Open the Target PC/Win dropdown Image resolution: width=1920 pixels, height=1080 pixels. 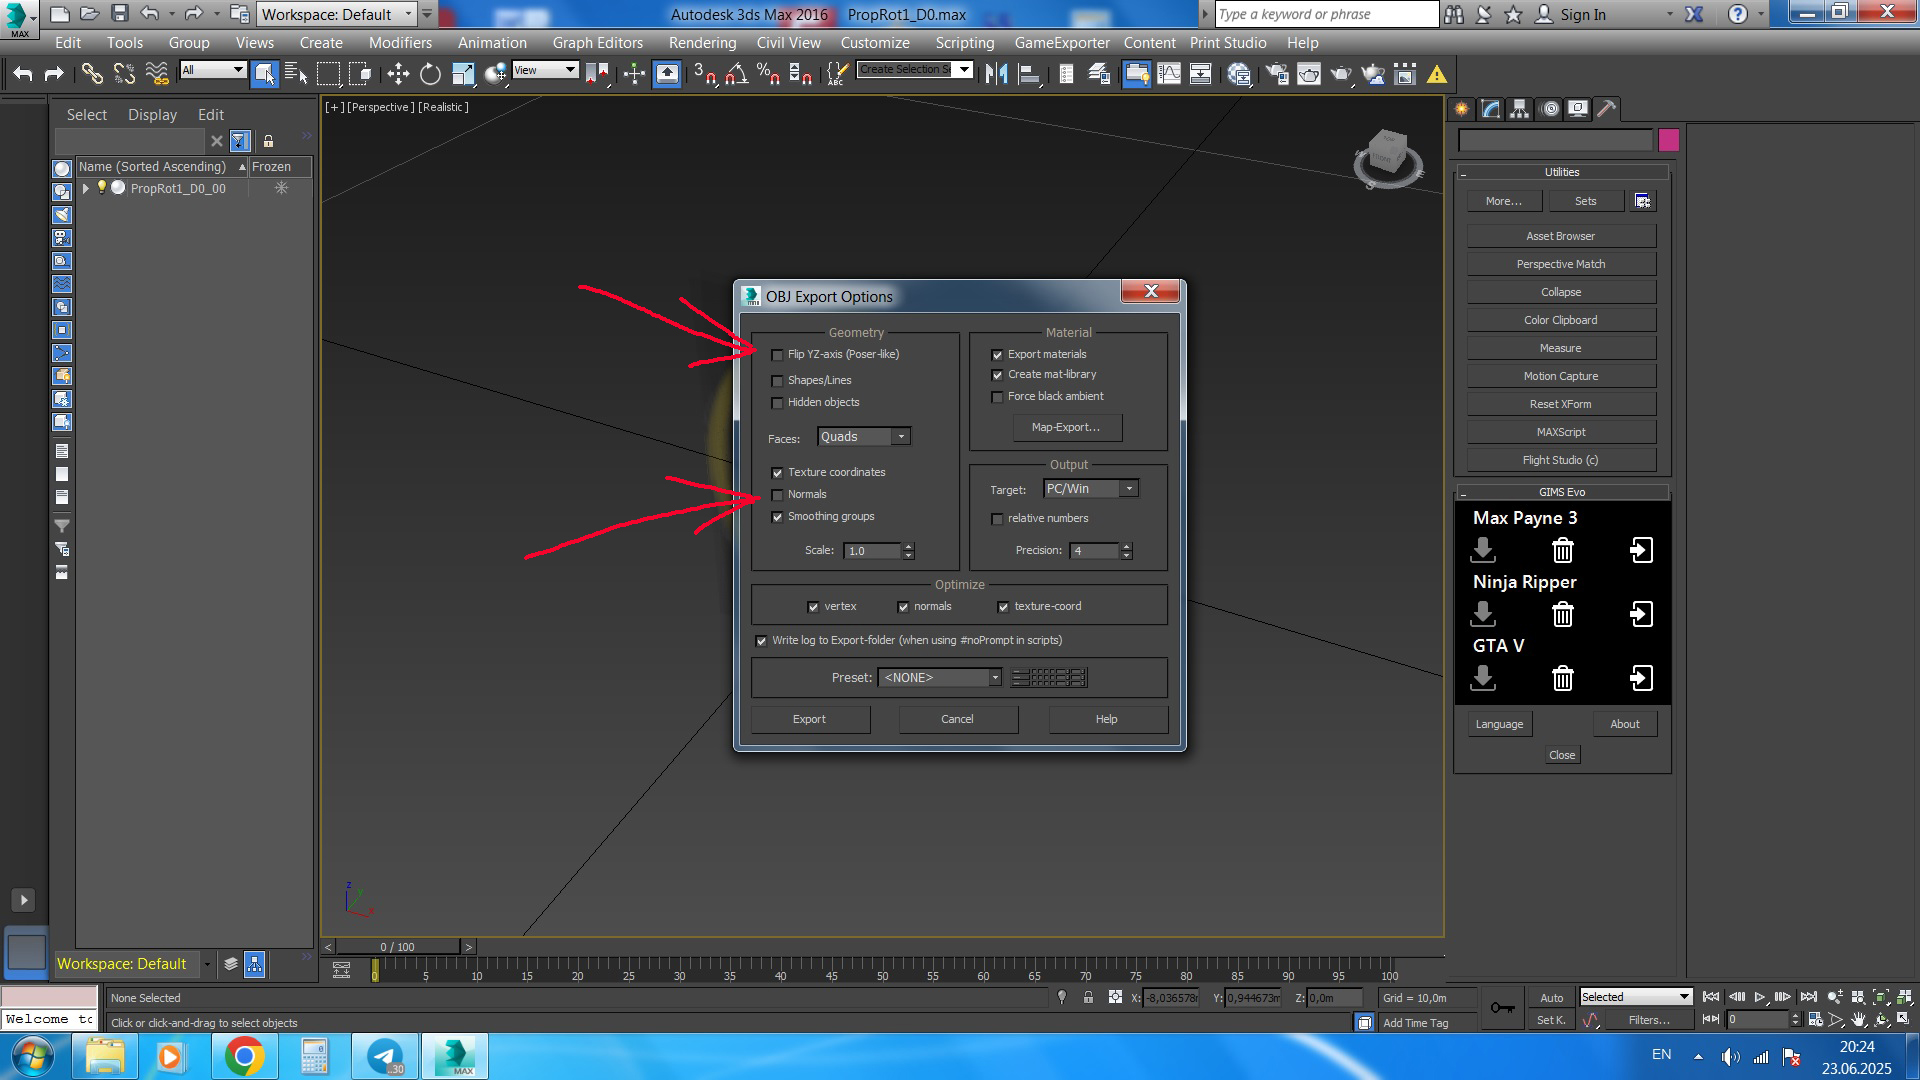1129,489
